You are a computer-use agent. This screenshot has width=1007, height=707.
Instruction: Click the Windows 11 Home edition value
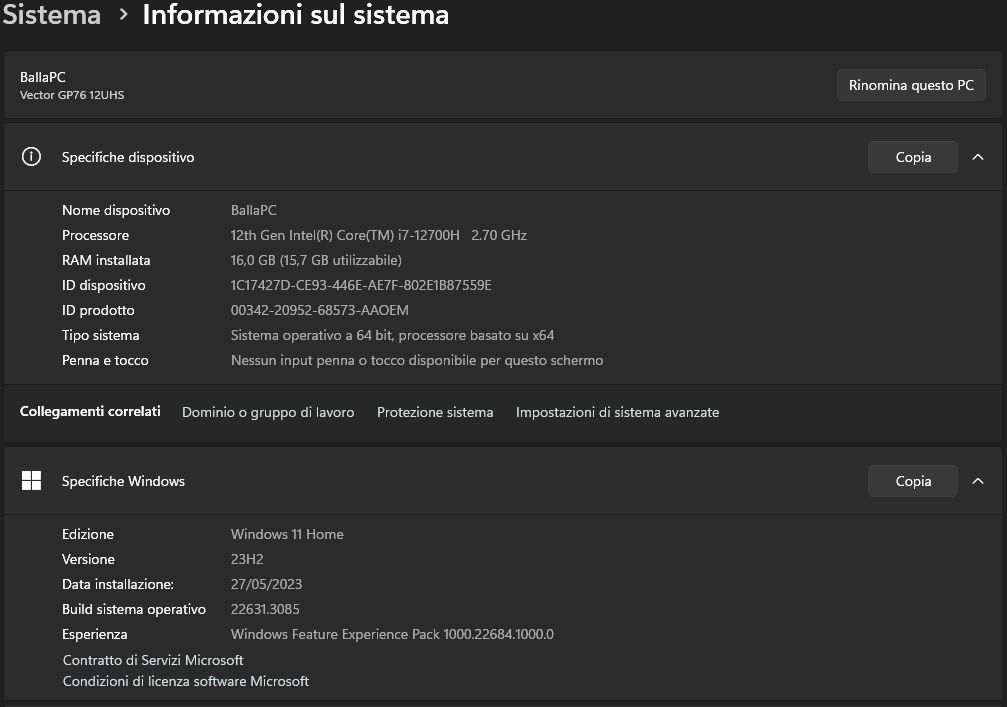287,534
